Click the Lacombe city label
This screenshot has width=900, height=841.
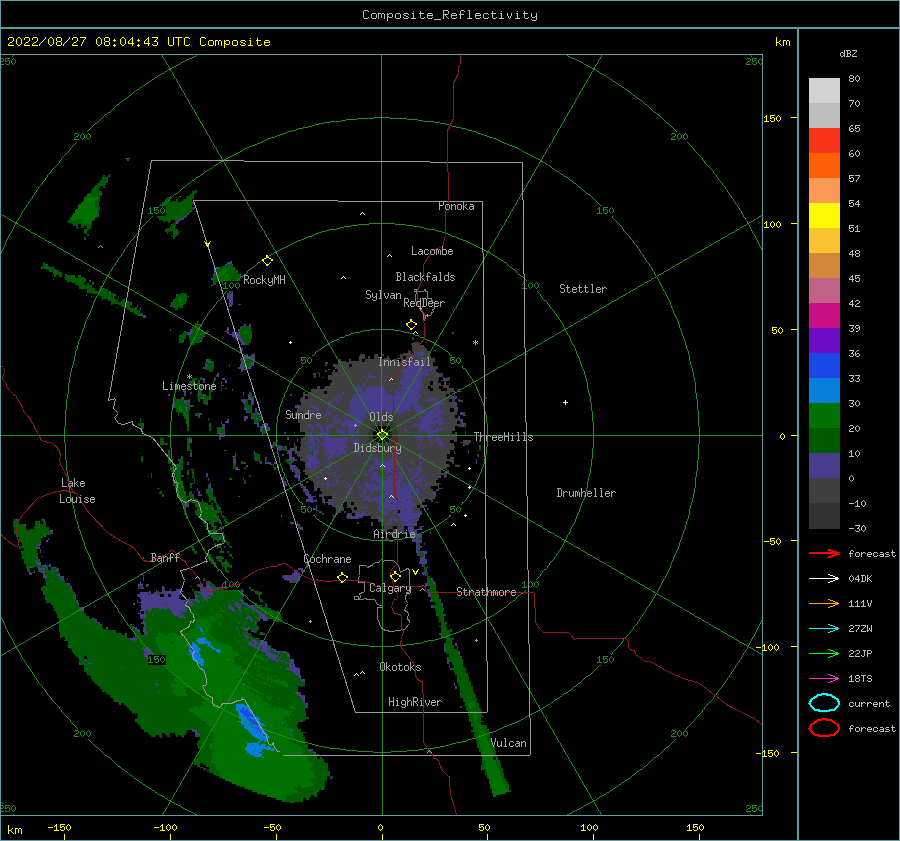(432, 251)
